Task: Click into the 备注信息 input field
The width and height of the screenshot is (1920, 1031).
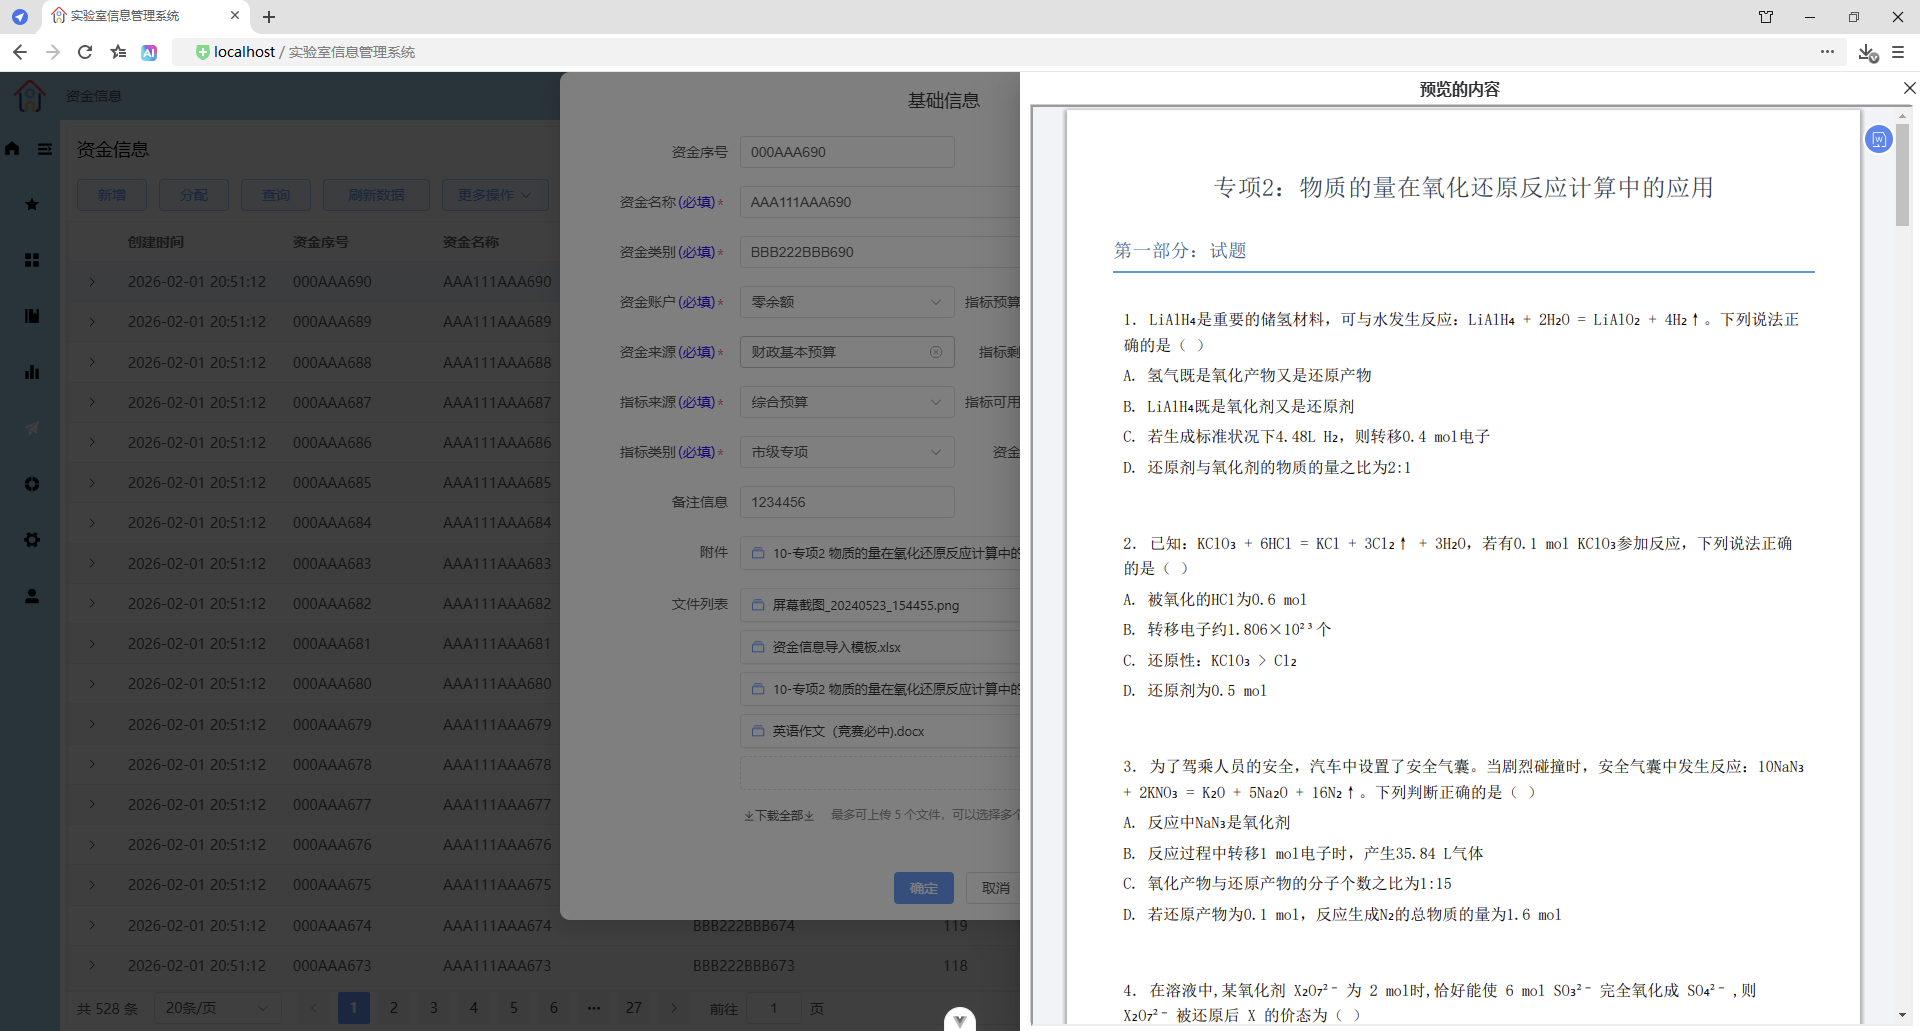Action: pos(847,502)
